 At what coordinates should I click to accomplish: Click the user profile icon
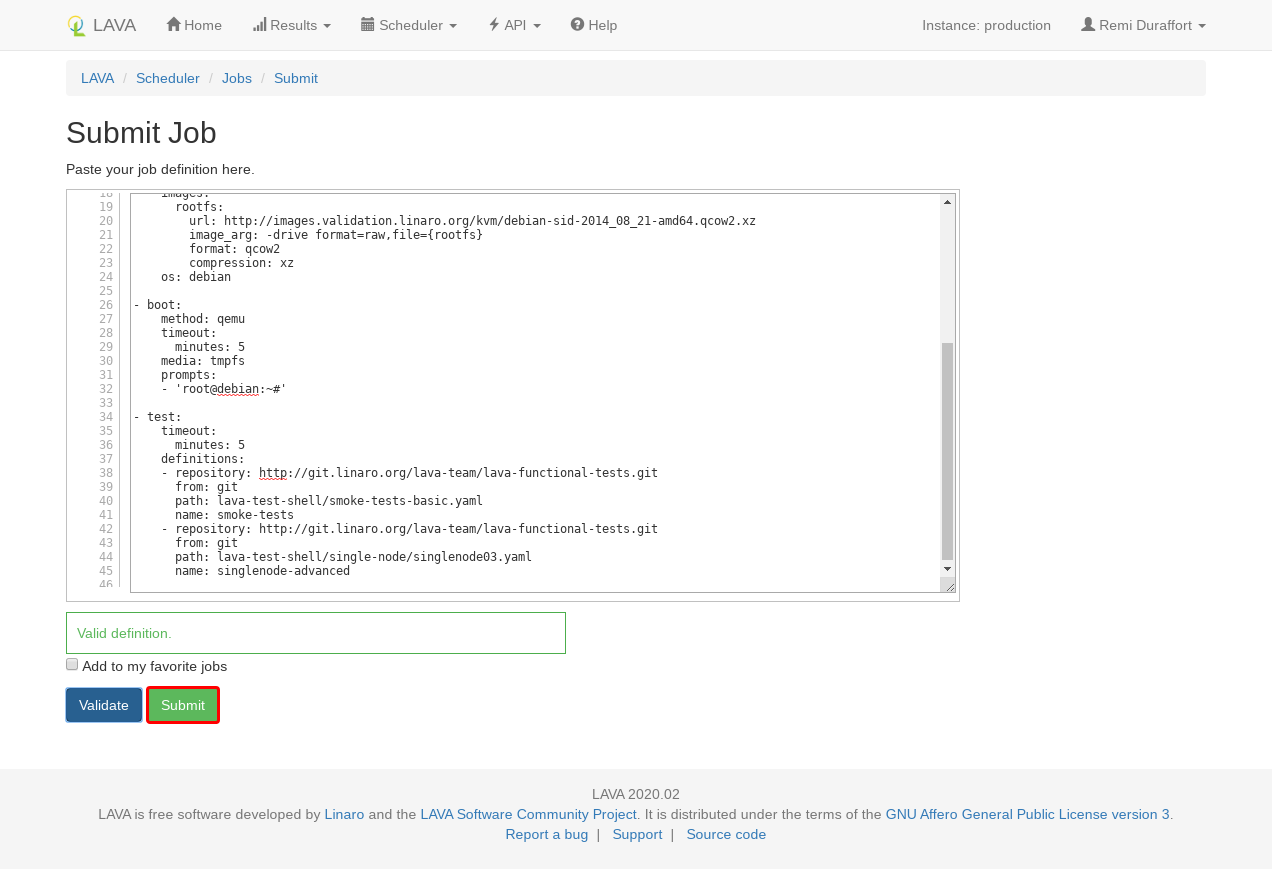(1088, 25)
